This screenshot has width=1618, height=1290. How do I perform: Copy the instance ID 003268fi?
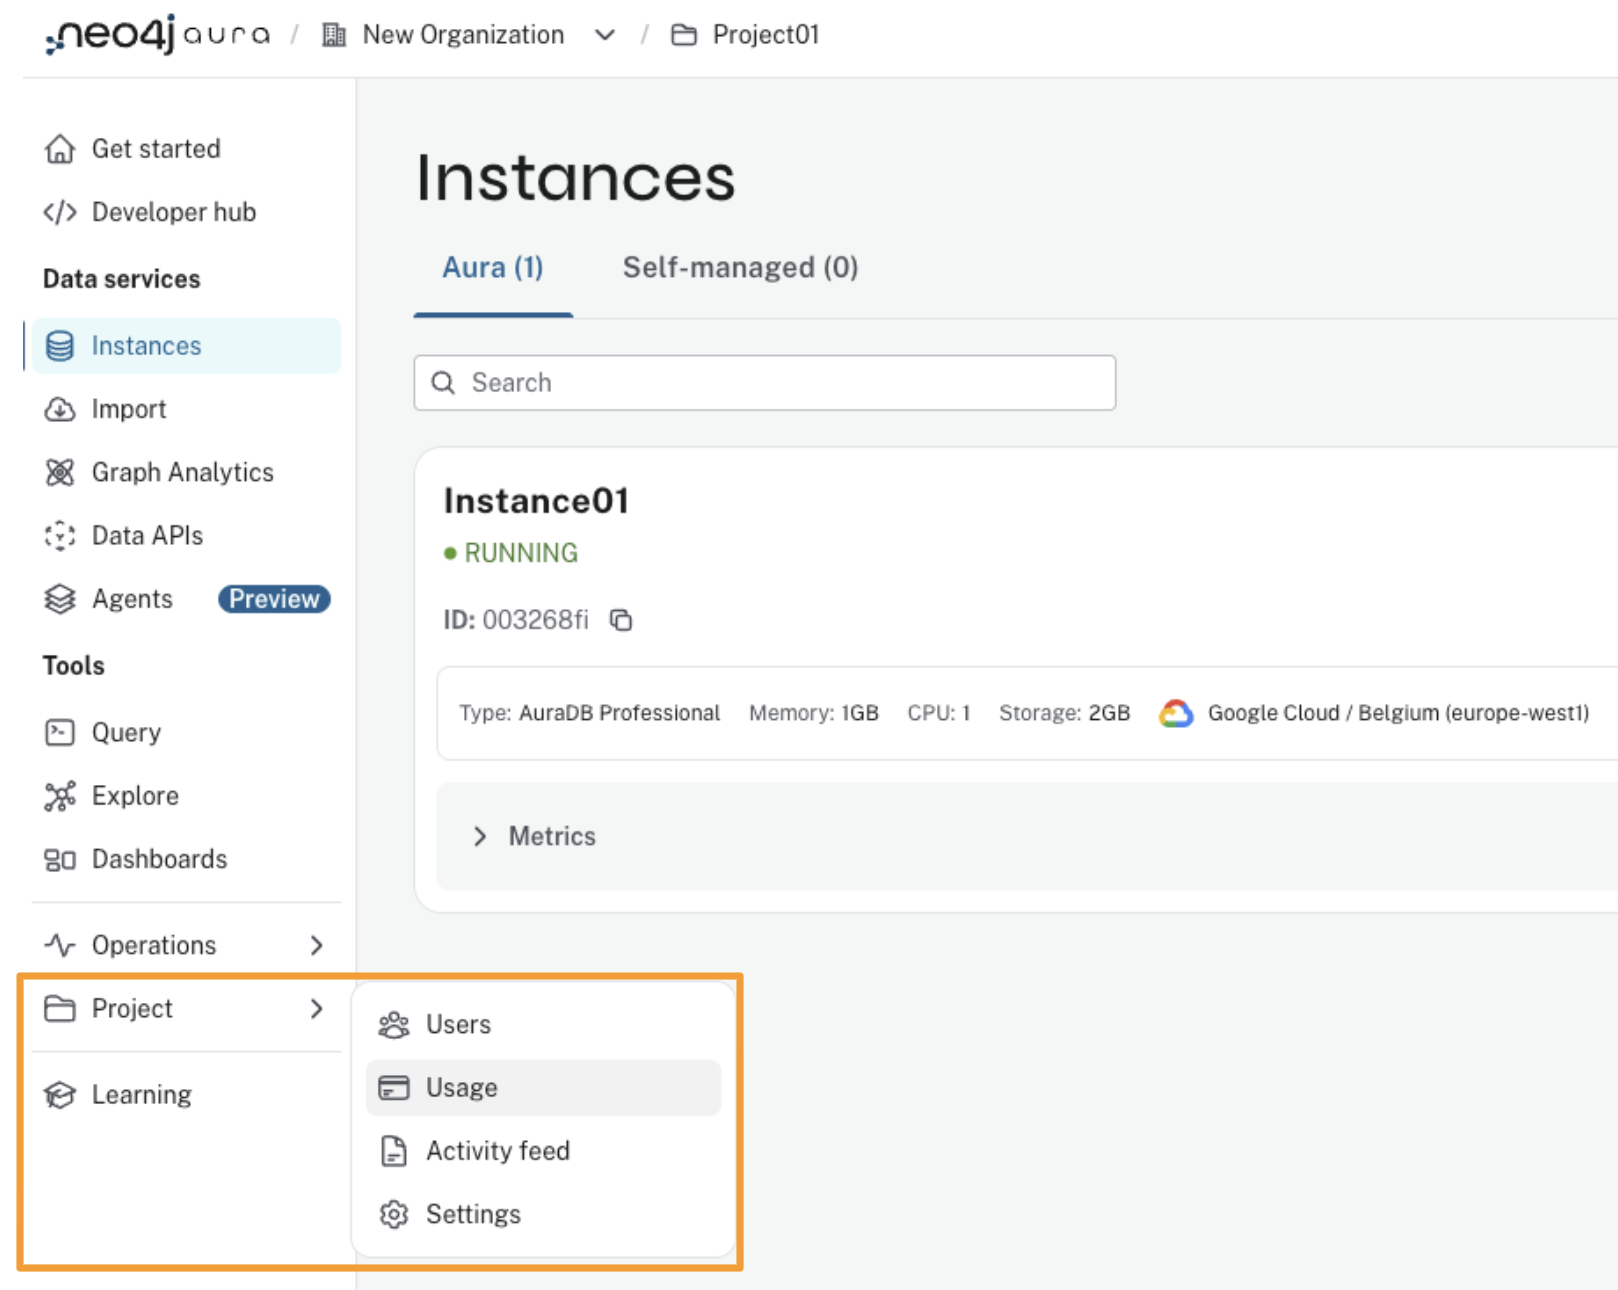[x=621, y=620]
